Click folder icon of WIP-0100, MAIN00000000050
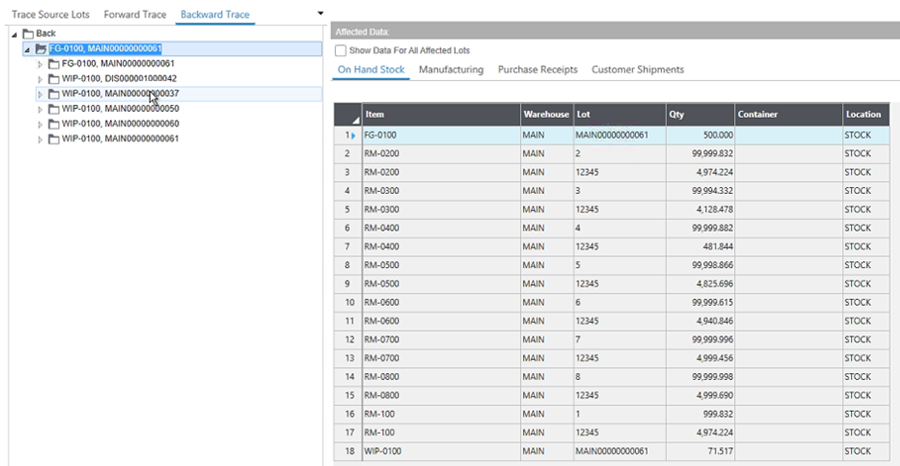This screenshot has height=466, width=900. [54, 108]
